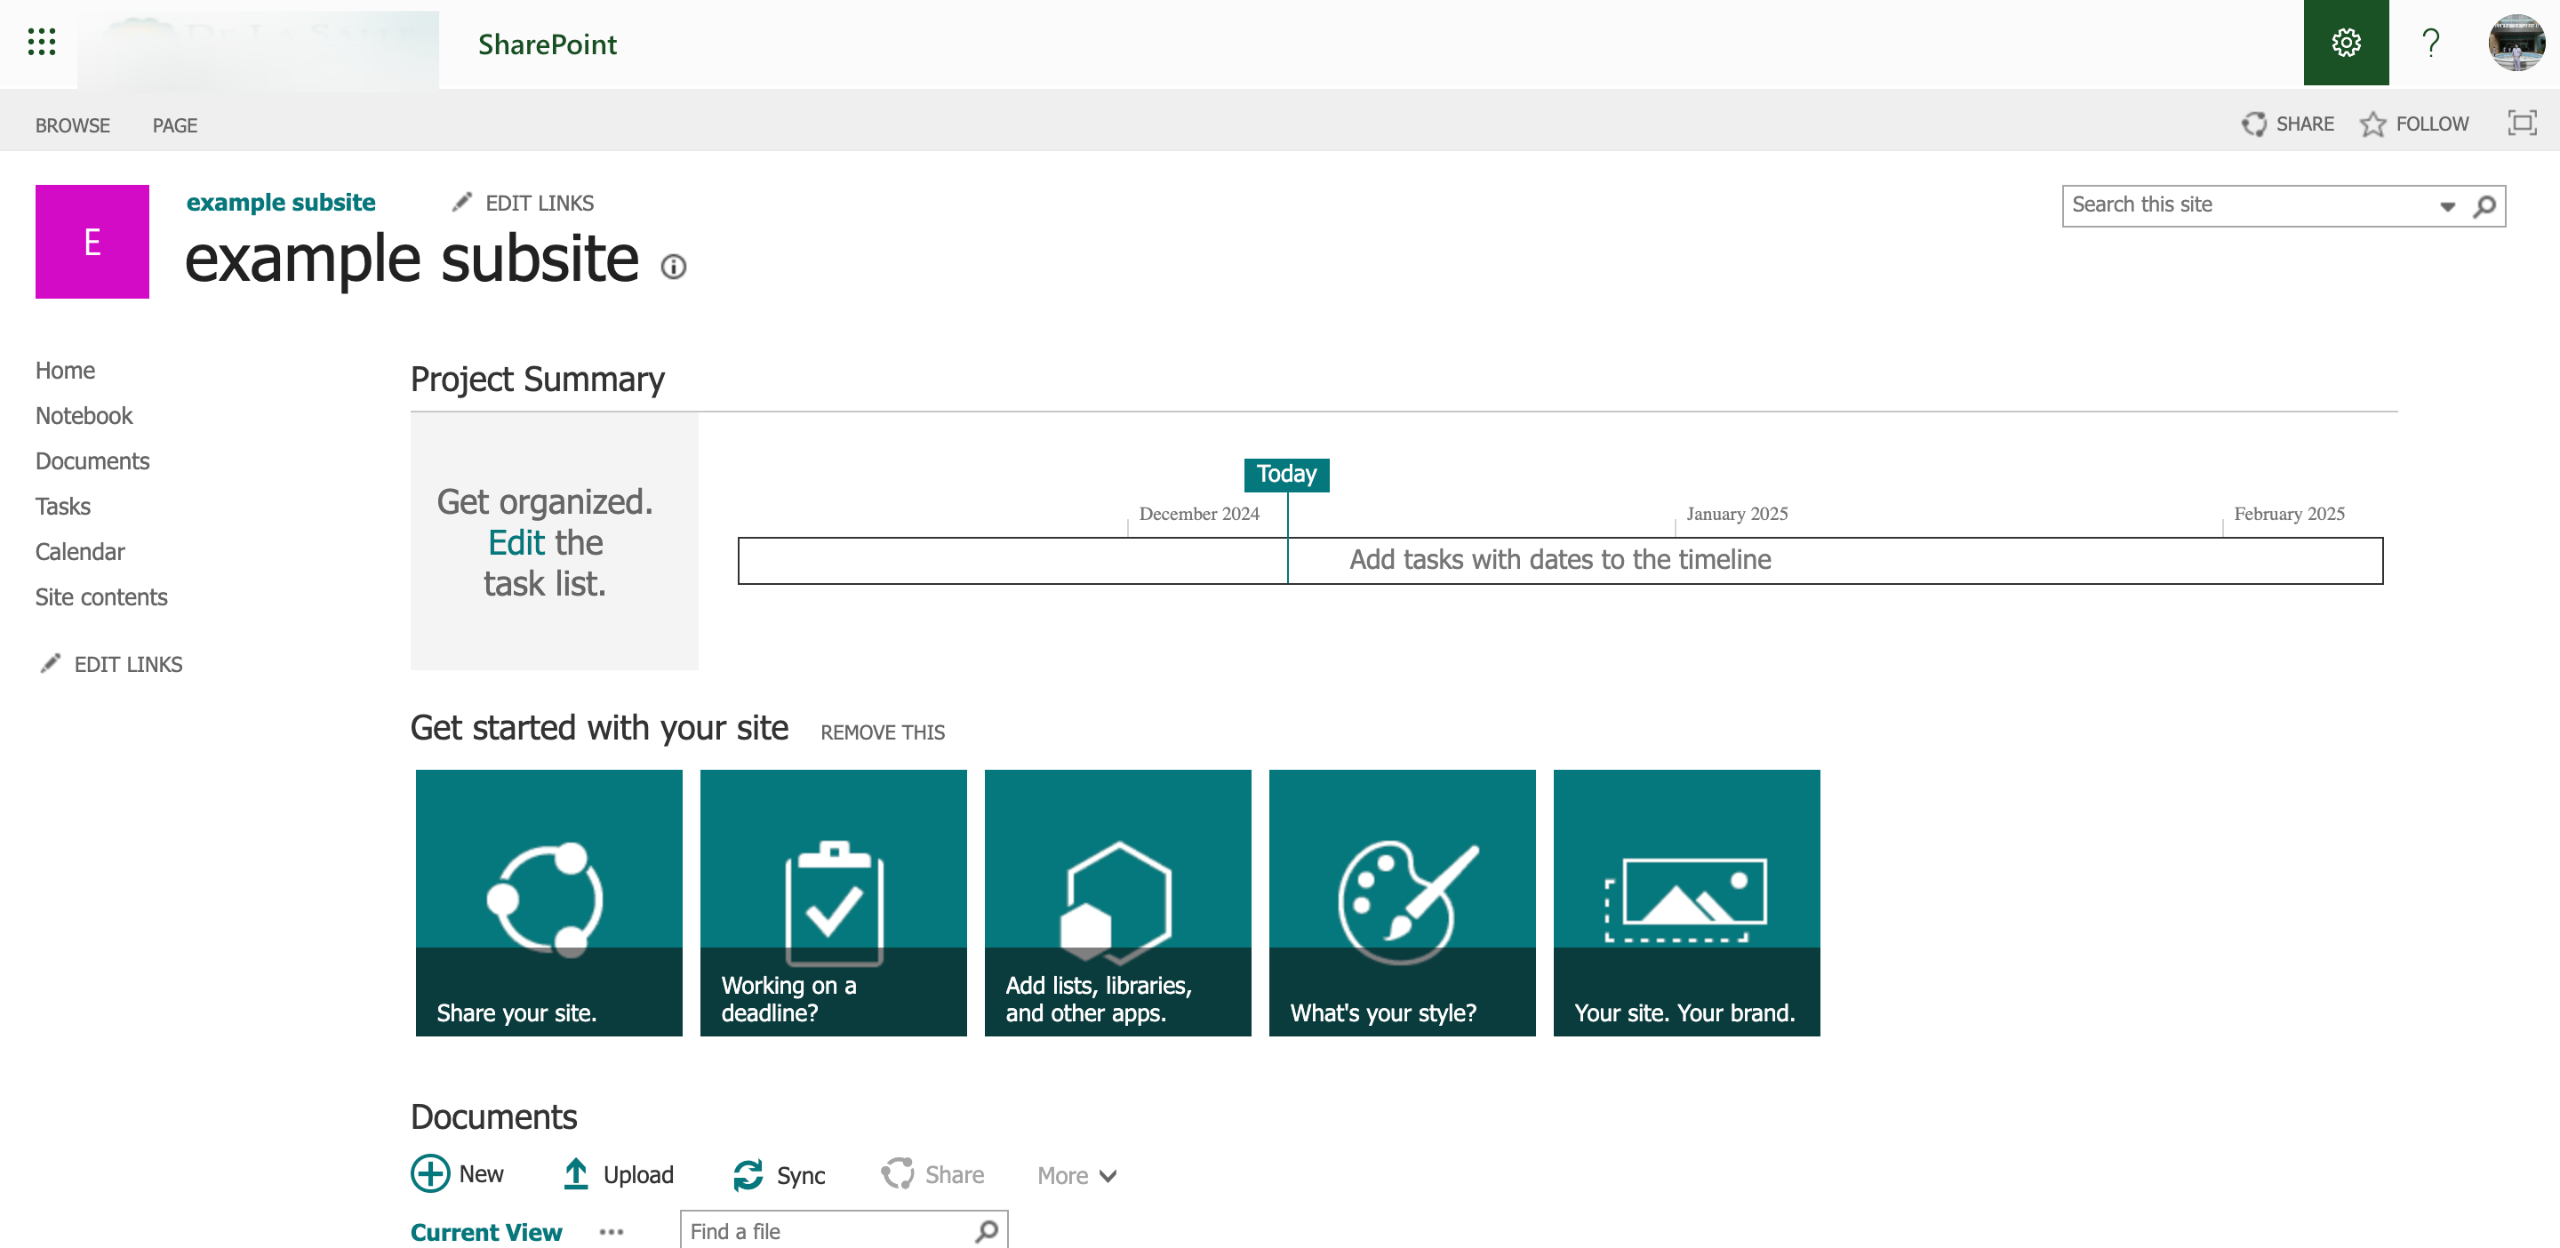Open Site contents in left navigation

pos(101,597)
